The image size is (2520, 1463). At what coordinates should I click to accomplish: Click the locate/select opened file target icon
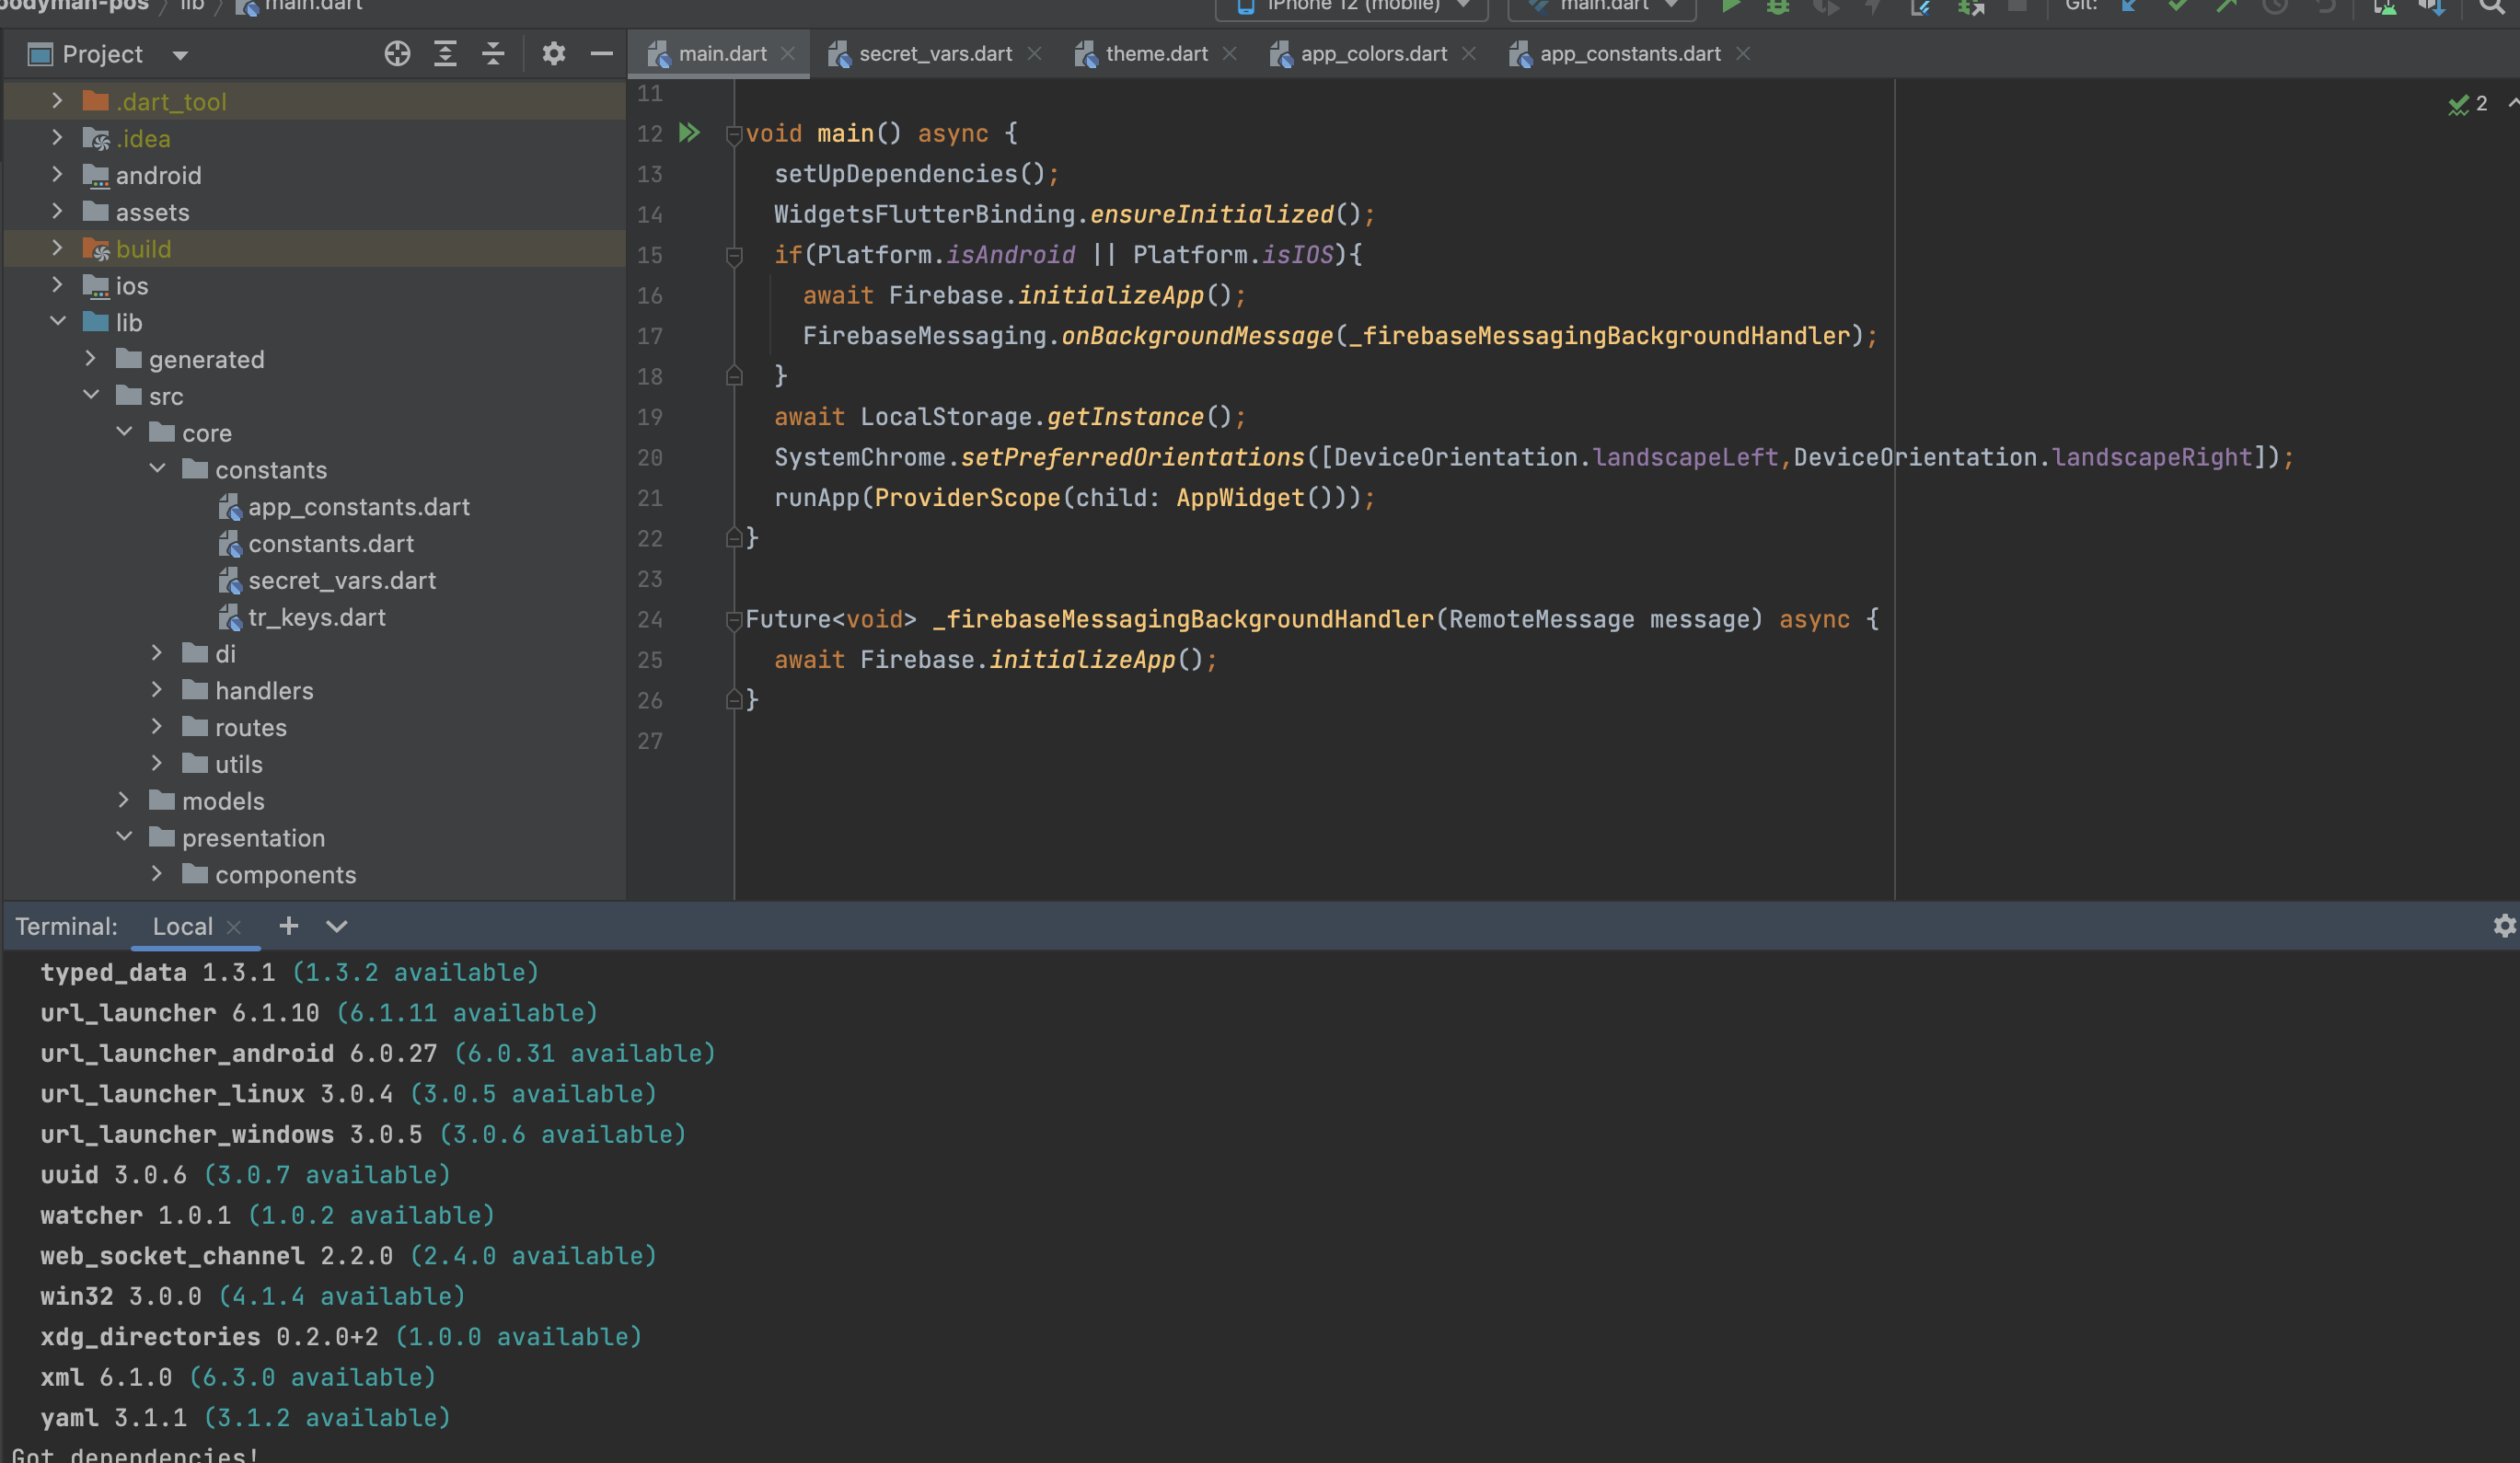coord(397,54)
